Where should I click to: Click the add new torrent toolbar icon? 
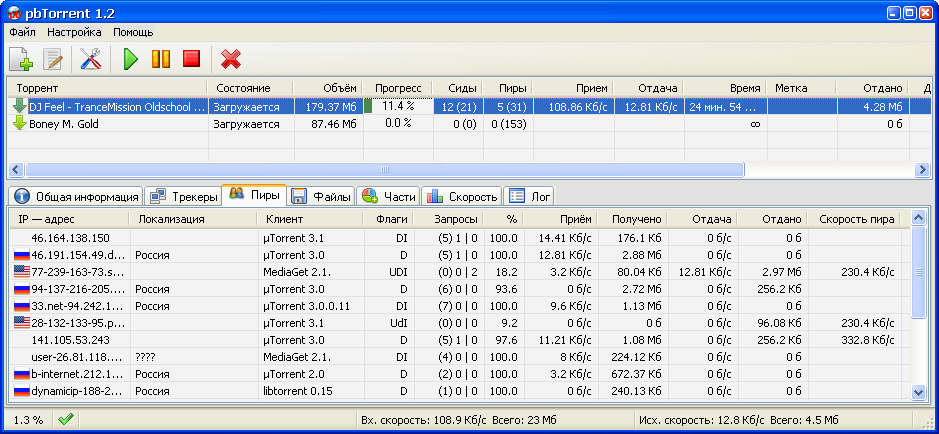(x=22, y=60)
